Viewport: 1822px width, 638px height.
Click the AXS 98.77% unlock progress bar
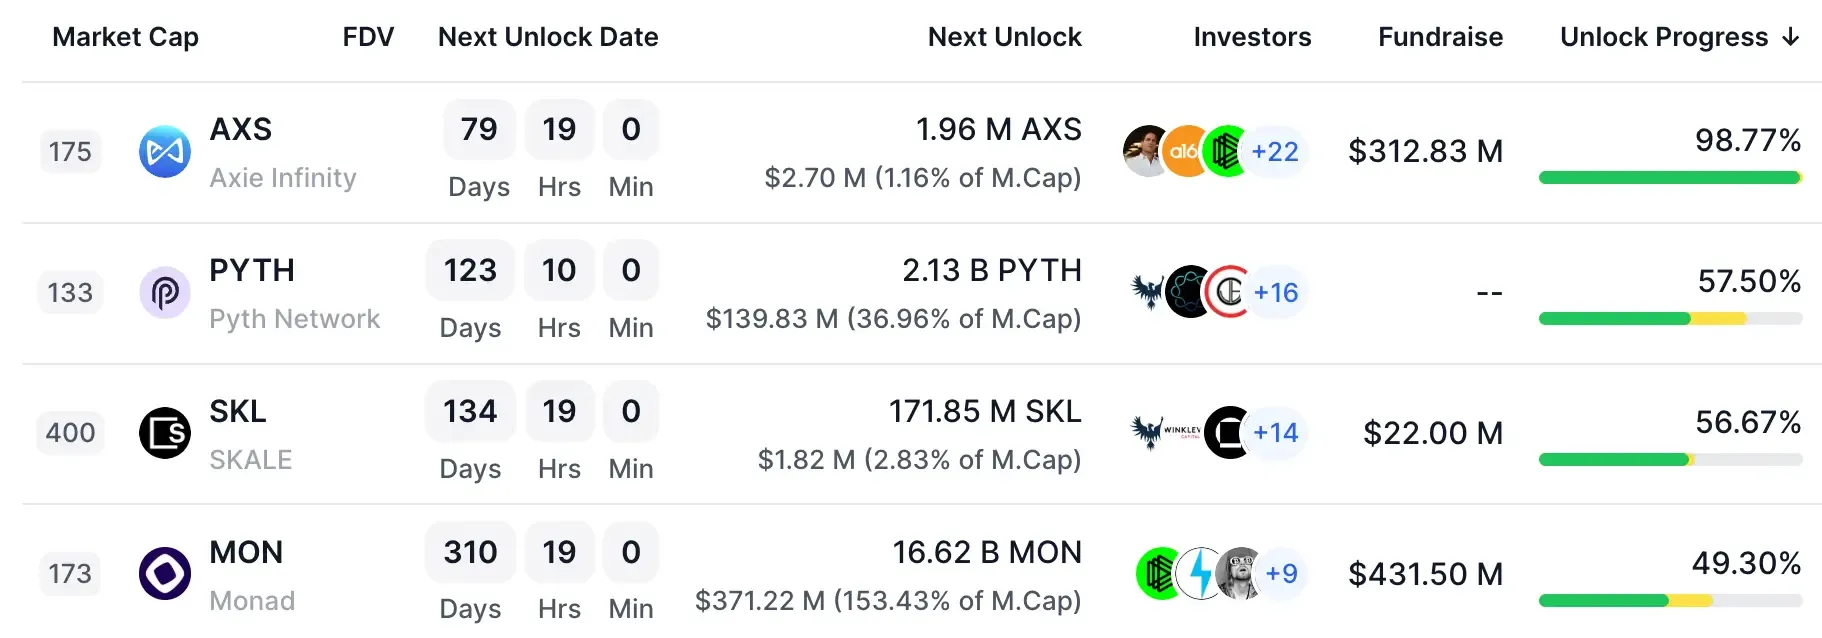(x=1670, y=178)
